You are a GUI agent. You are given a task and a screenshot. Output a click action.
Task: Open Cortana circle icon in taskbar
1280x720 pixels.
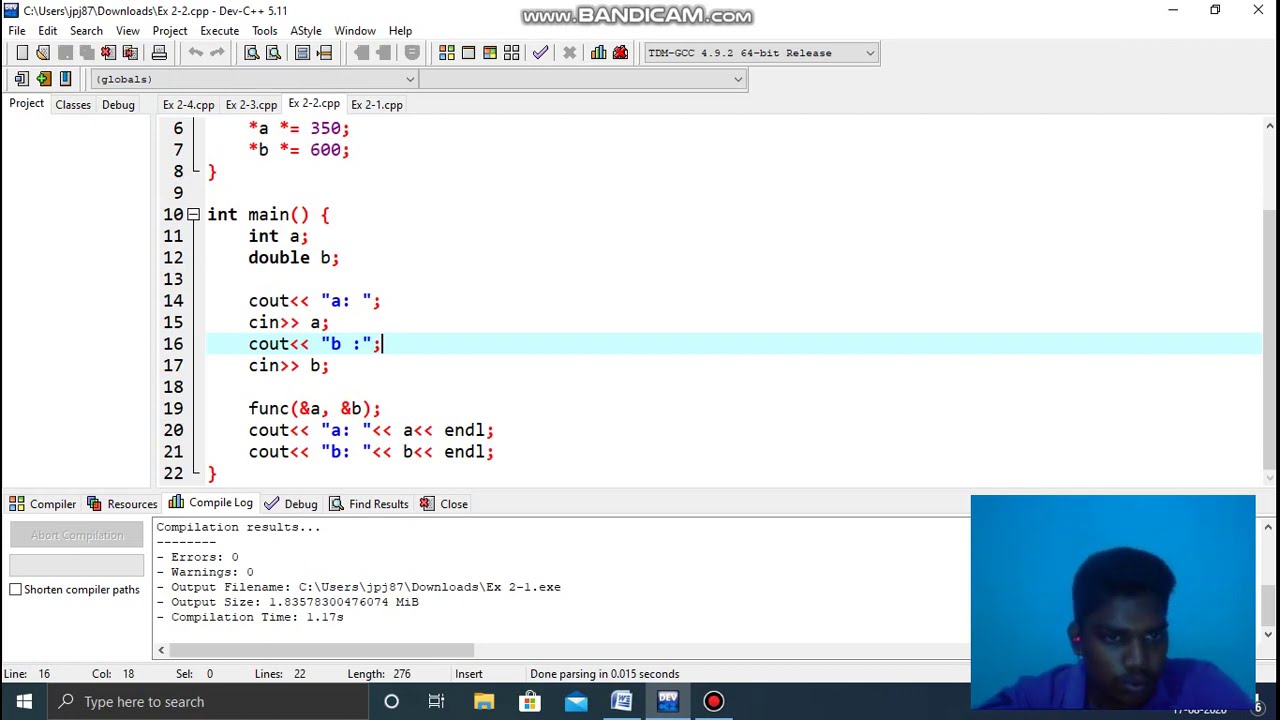tap(391, 701)
